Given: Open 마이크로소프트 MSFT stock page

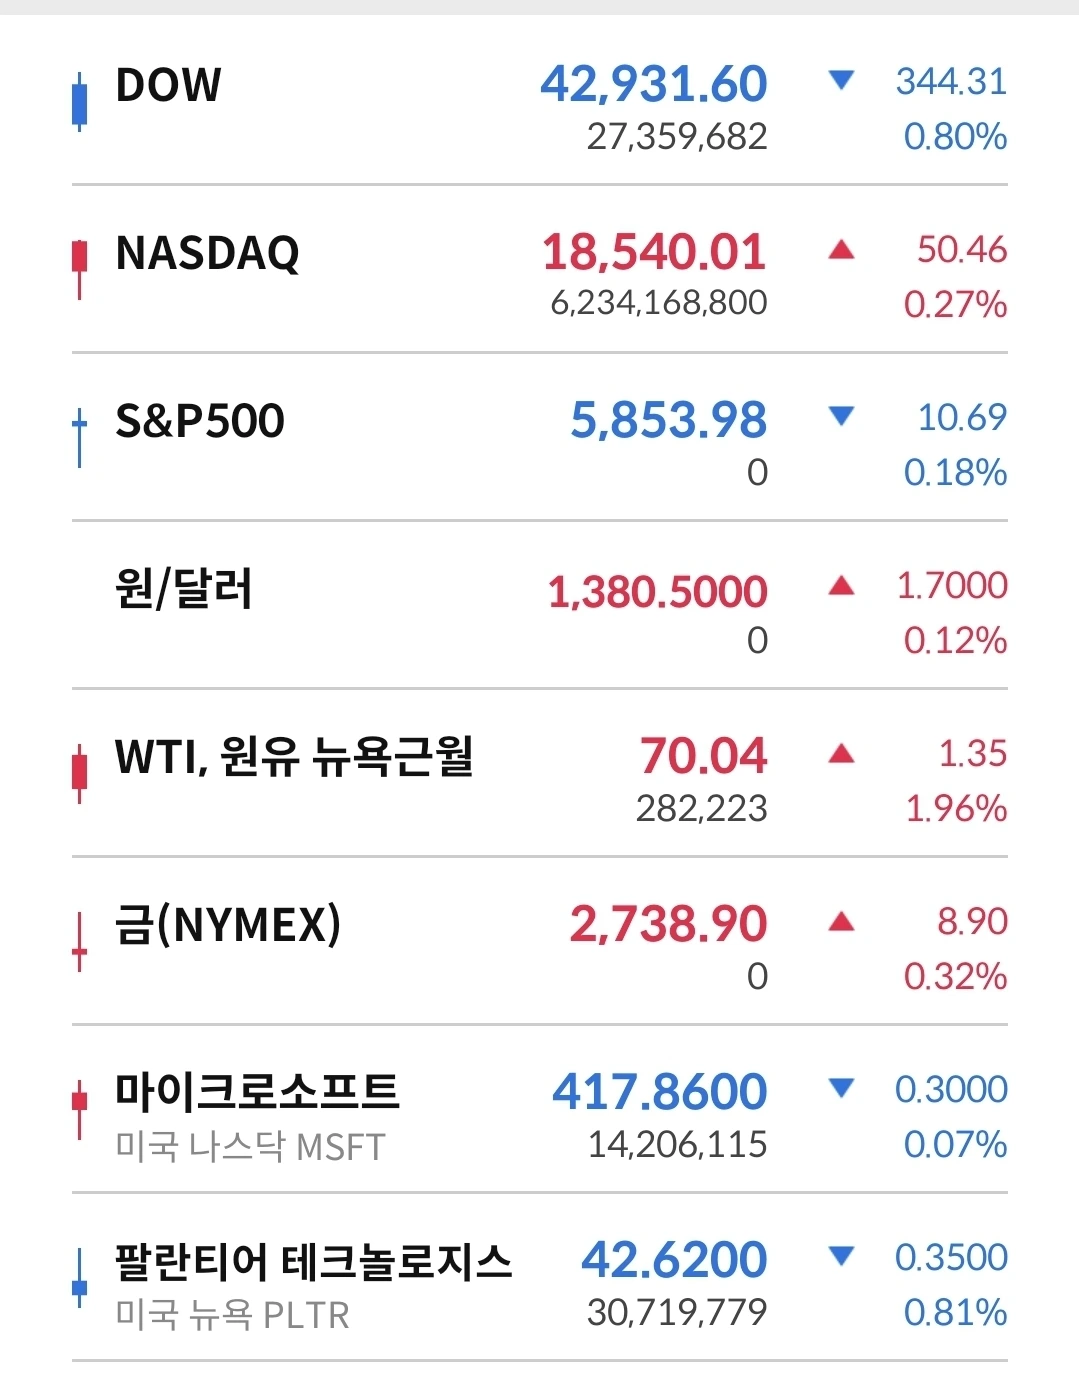Looking at the screenshot, I should click(540, 1109).
